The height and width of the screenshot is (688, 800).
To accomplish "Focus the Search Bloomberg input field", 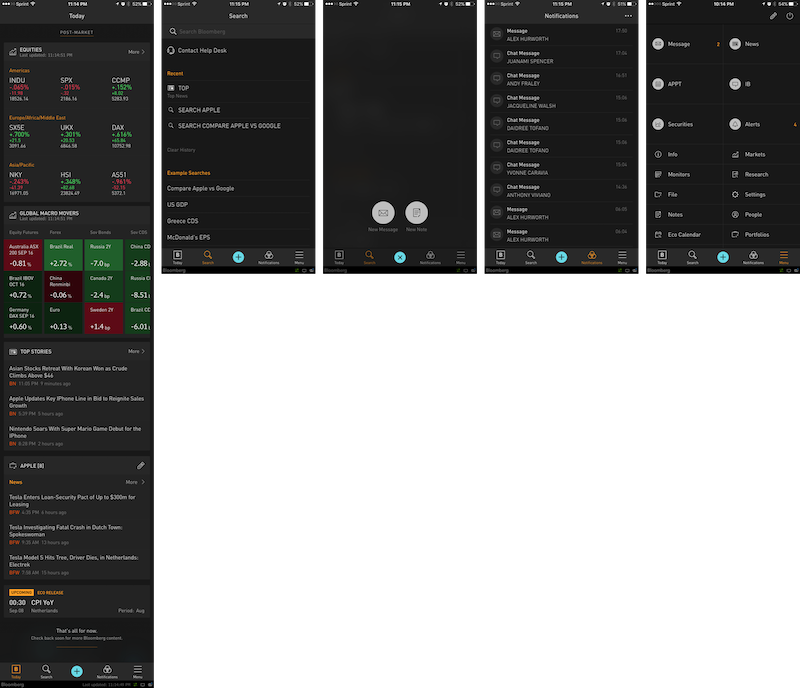I will [238, 32].
